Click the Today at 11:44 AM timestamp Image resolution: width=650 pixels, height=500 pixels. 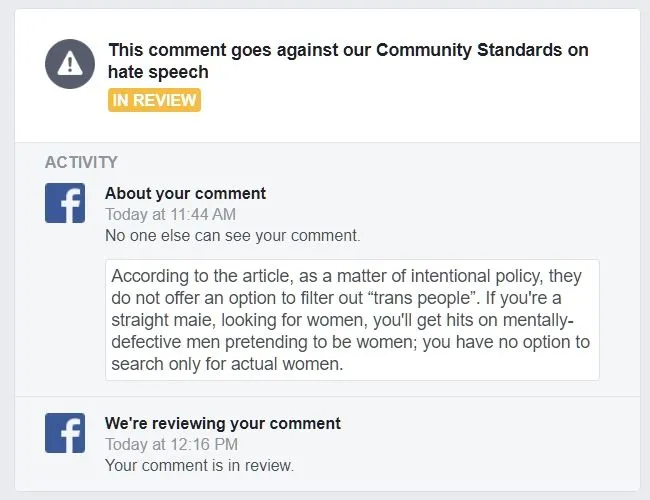pos(170,214)
